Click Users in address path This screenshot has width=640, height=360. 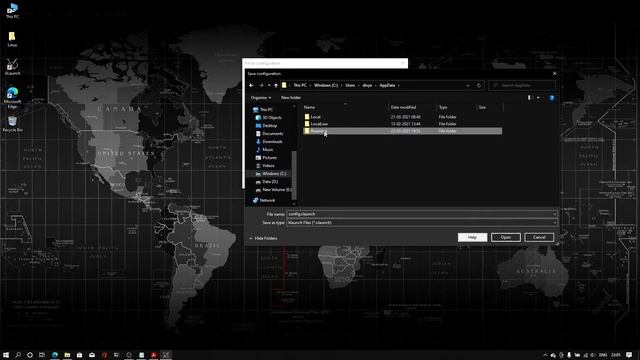(x=350, y=85)
